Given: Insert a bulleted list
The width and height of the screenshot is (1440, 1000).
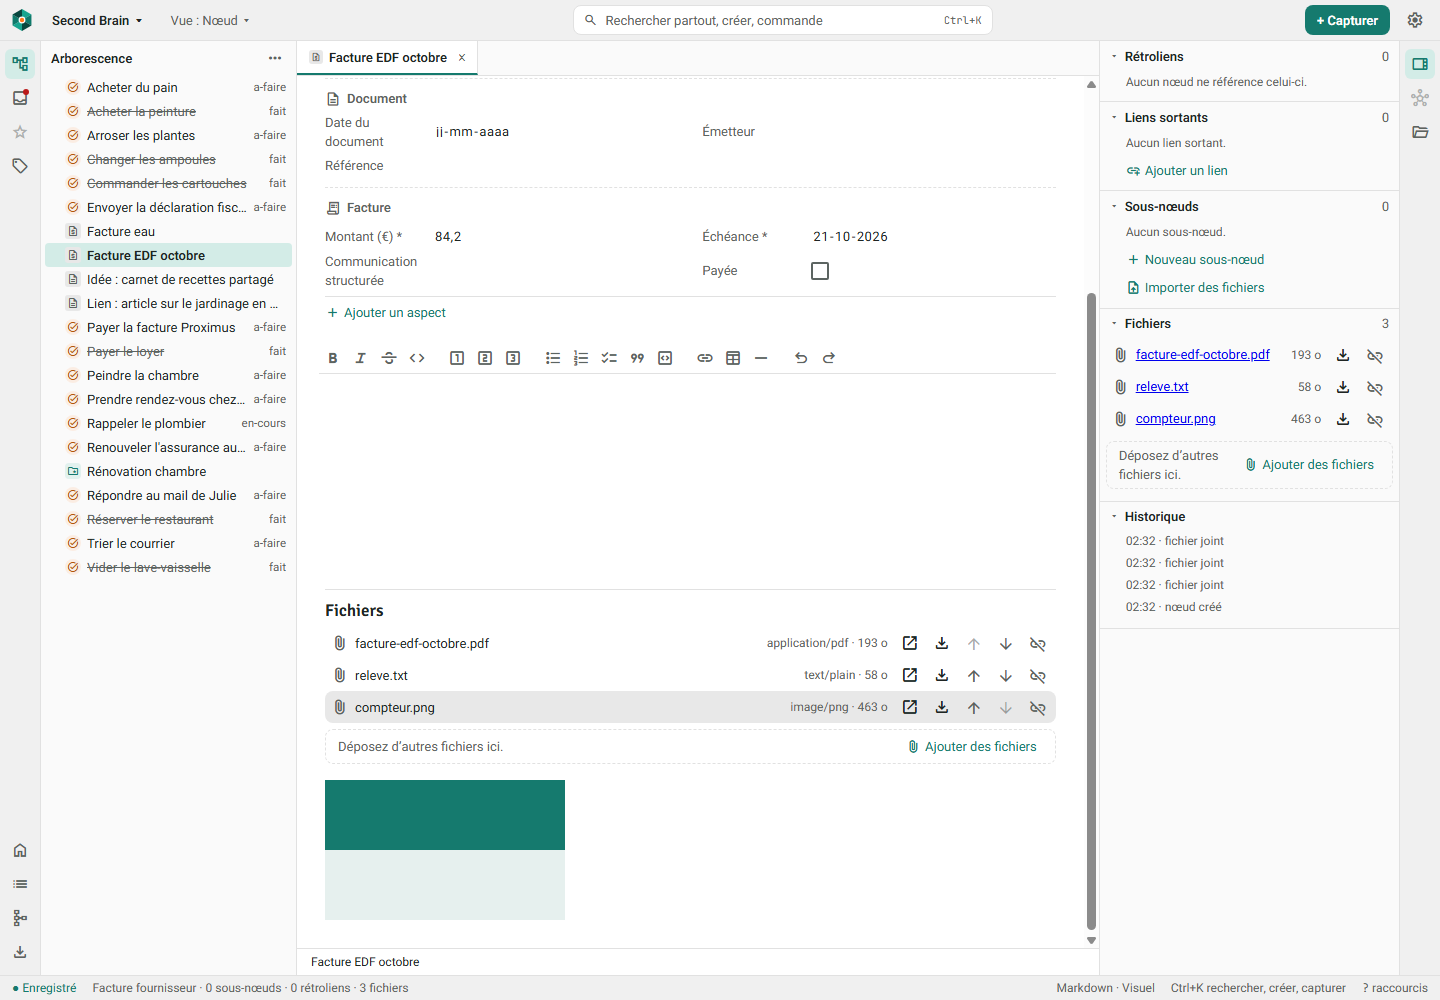Looking at the screenshot, I should [x=553, y=358].
